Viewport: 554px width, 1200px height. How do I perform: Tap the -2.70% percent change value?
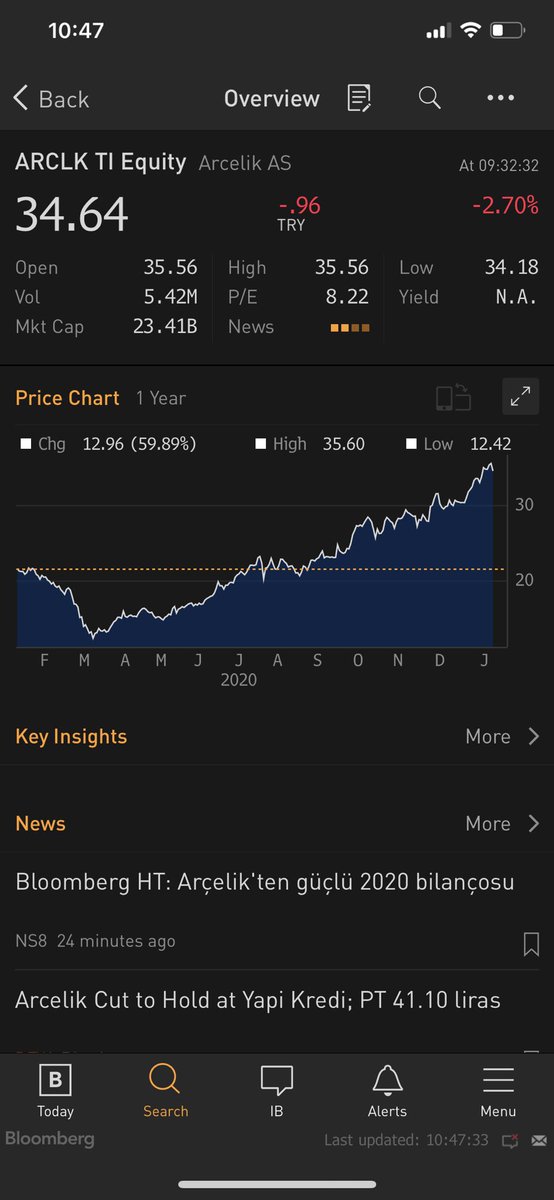tap(505, 206)
